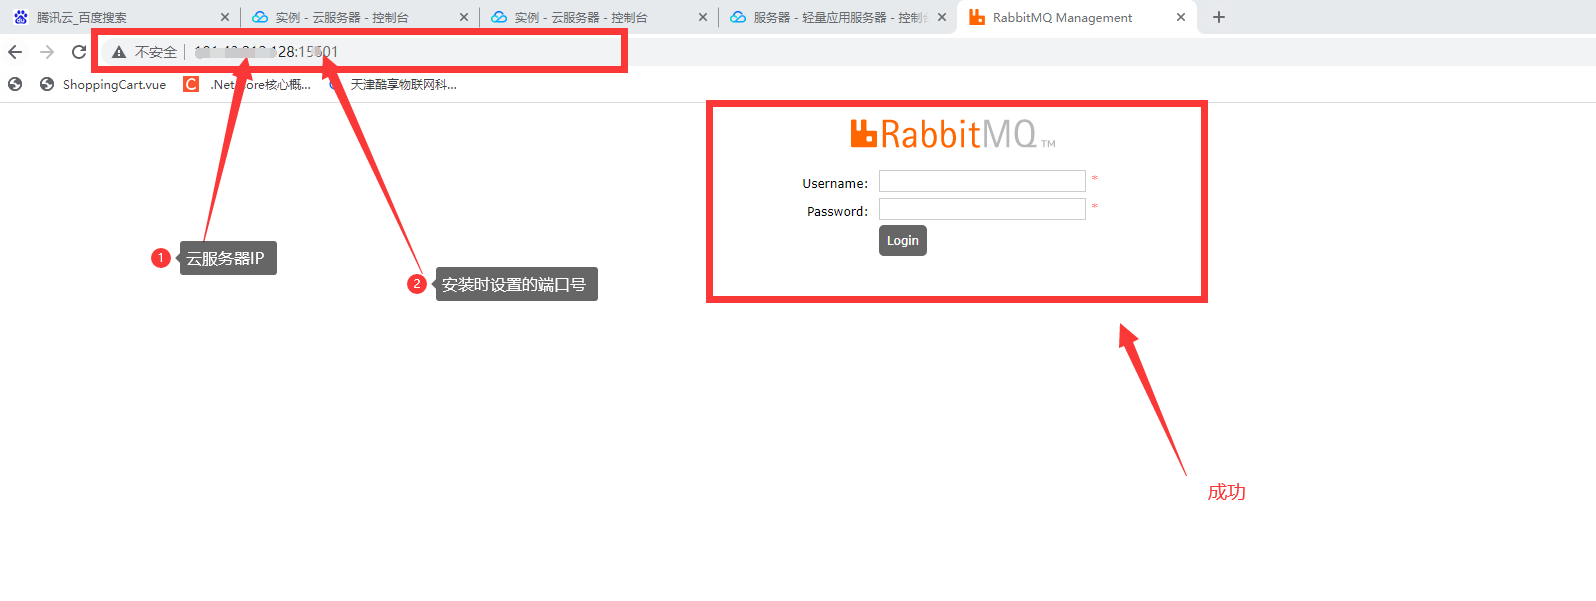The height and width of the screenshot is (601, 1596).
Task: Open the .NET Core核心概 bookmark
Action: tap(248, 84)
